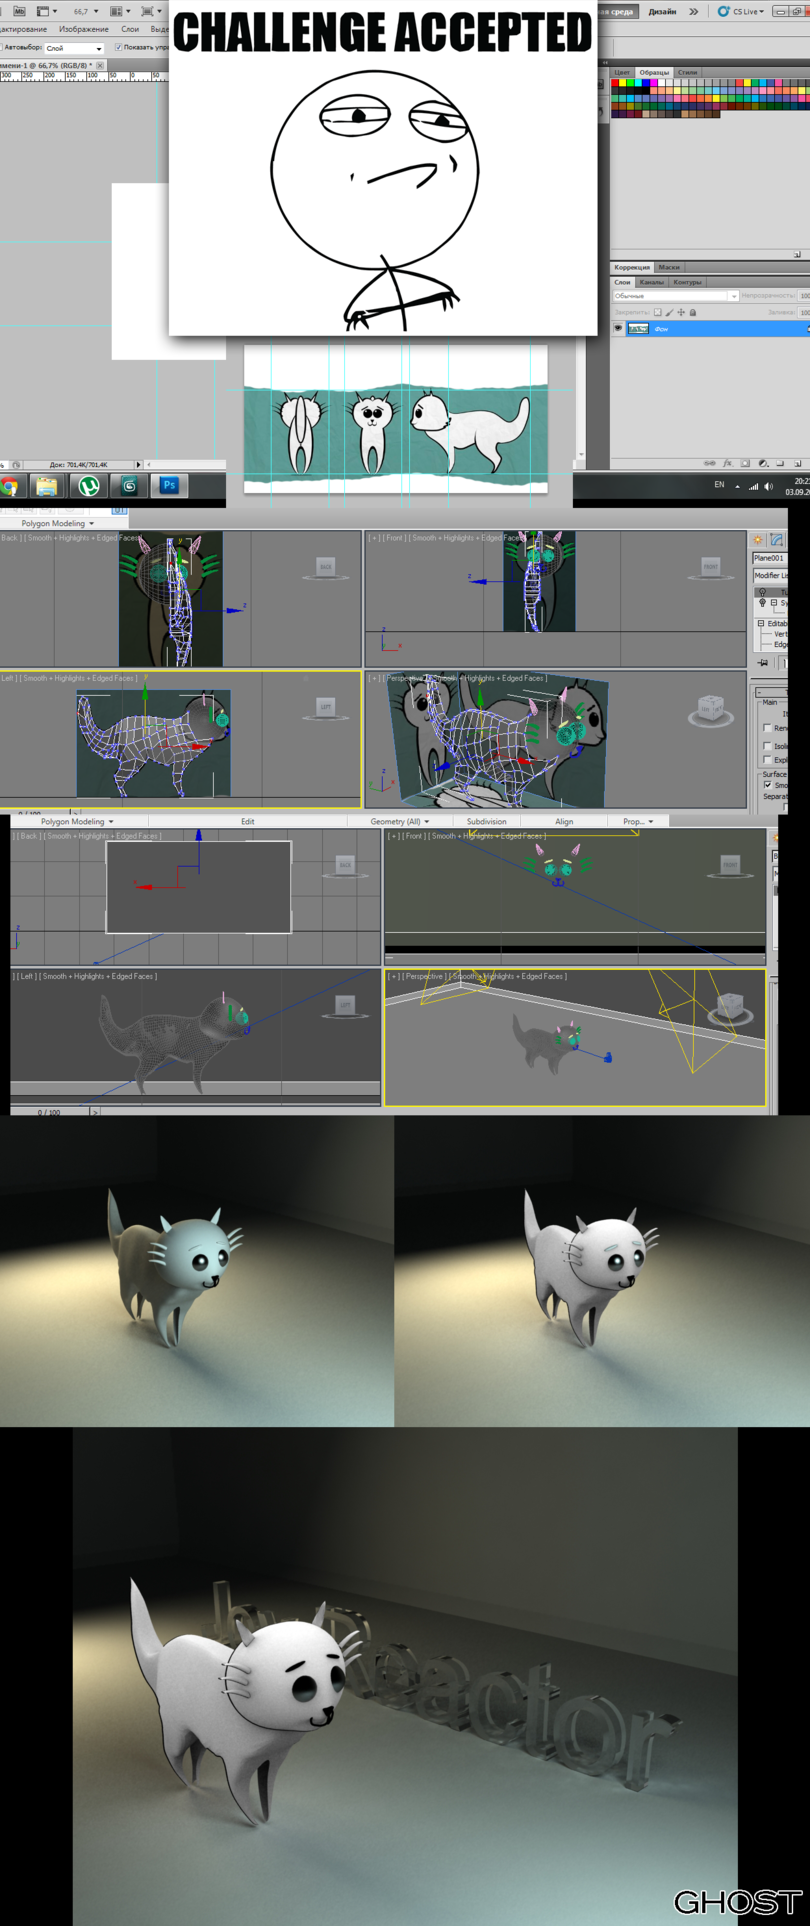Expand the Geometry (All) ribbon dropdown

[399, 821]
